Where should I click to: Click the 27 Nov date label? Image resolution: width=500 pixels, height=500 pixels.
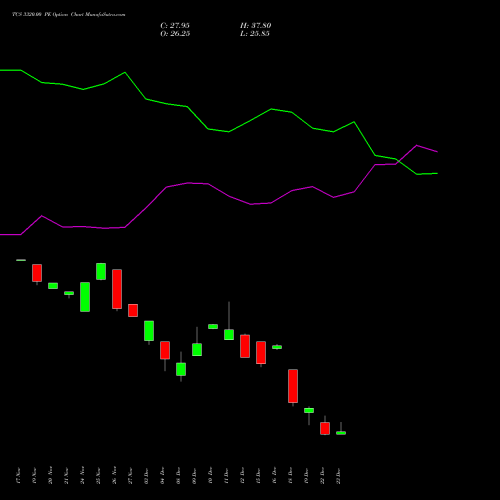(x=130, y=476)
